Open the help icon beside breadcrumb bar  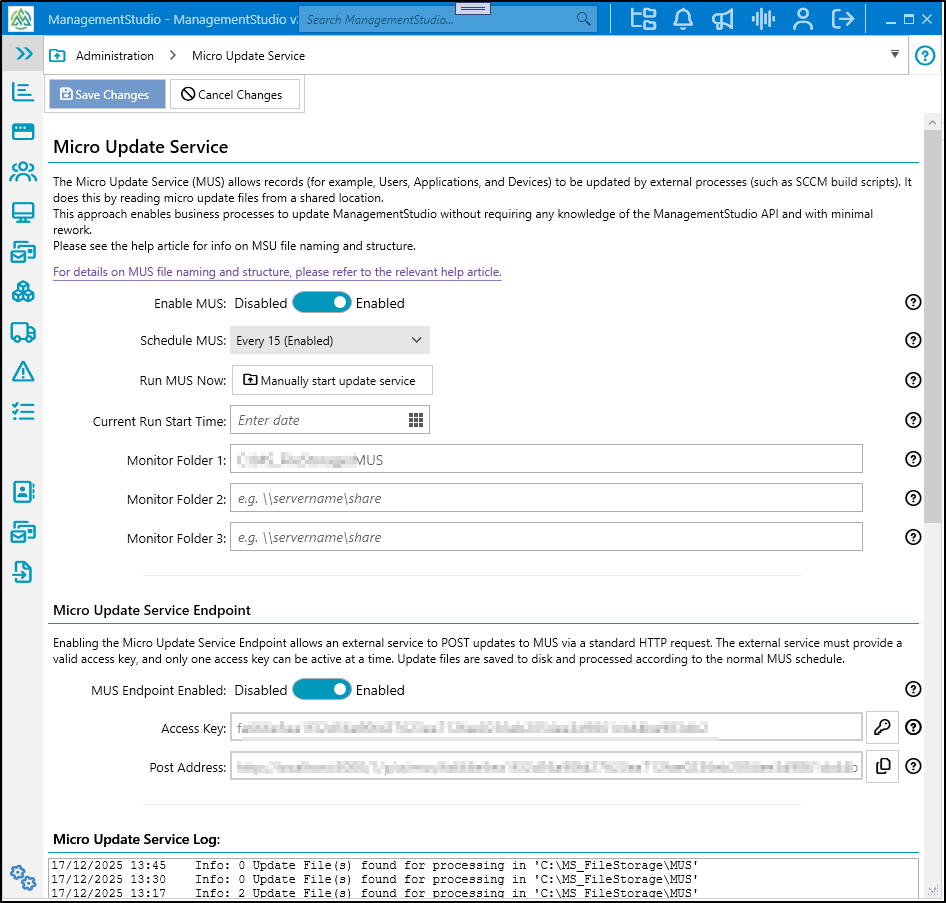pos(925,55)
